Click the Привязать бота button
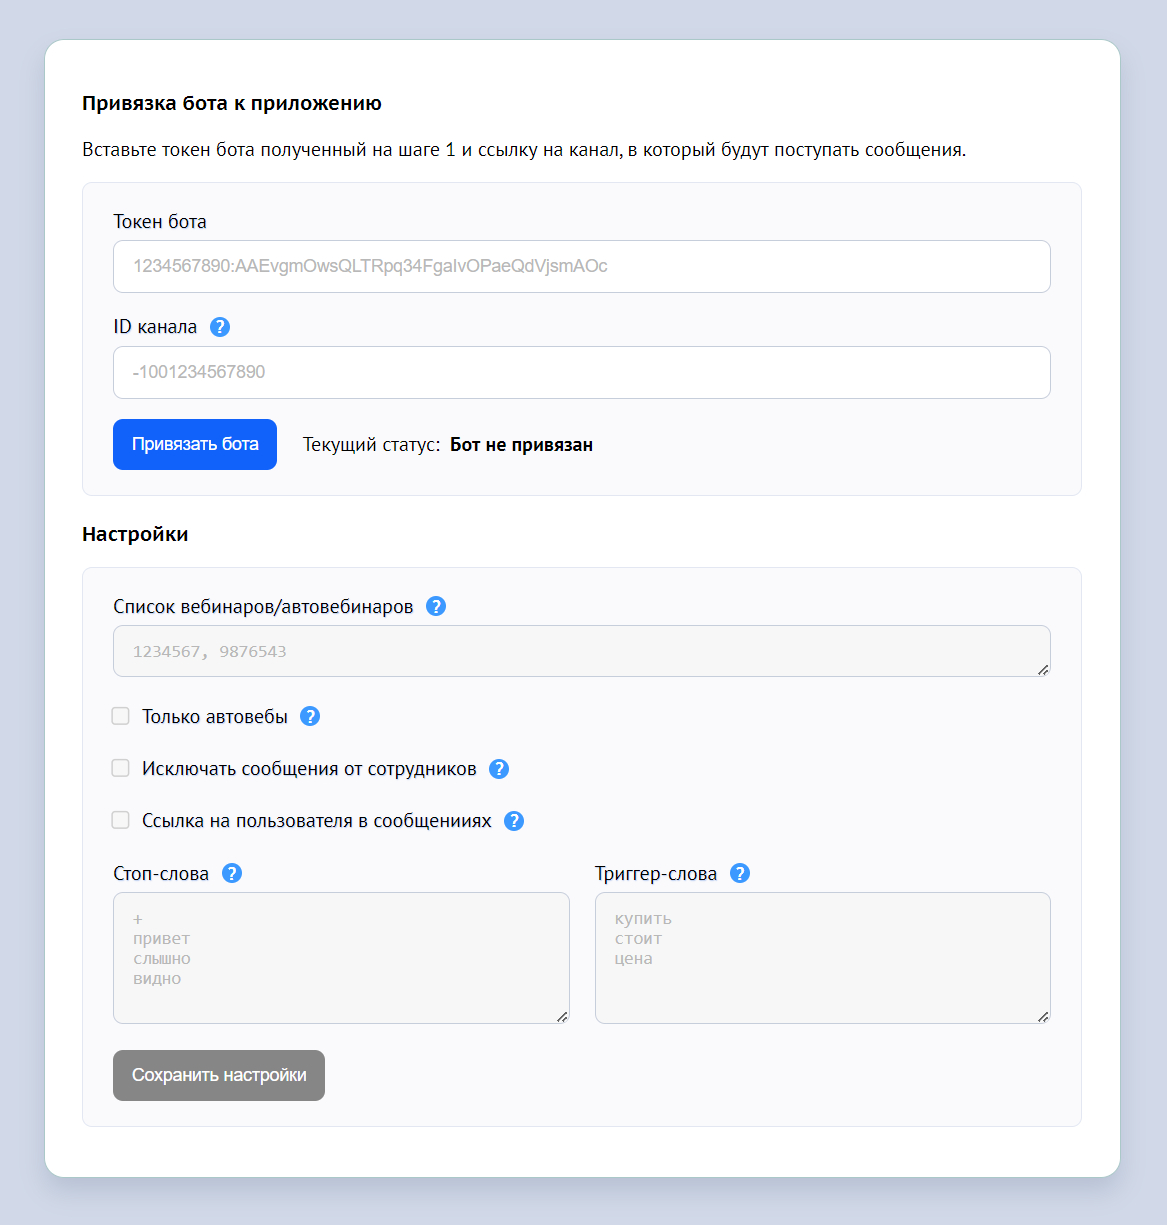 tap(195, 444)
